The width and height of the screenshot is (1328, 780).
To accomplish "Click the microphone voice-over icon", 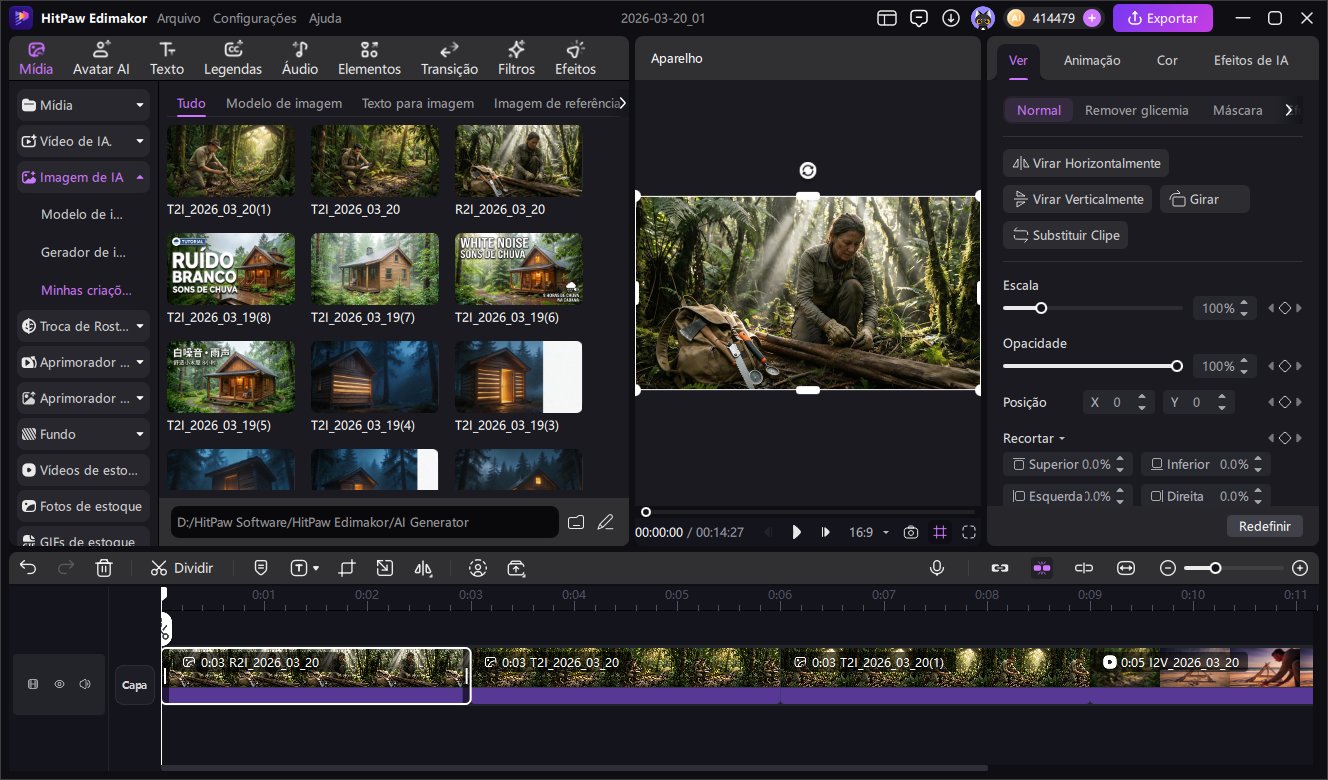I will click(937, 568).
